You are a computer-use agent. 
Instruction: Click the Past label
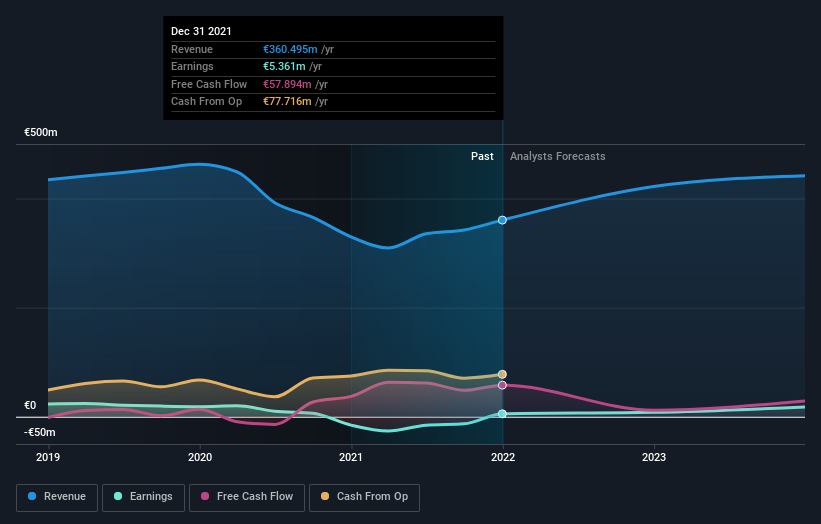(482, 156)
